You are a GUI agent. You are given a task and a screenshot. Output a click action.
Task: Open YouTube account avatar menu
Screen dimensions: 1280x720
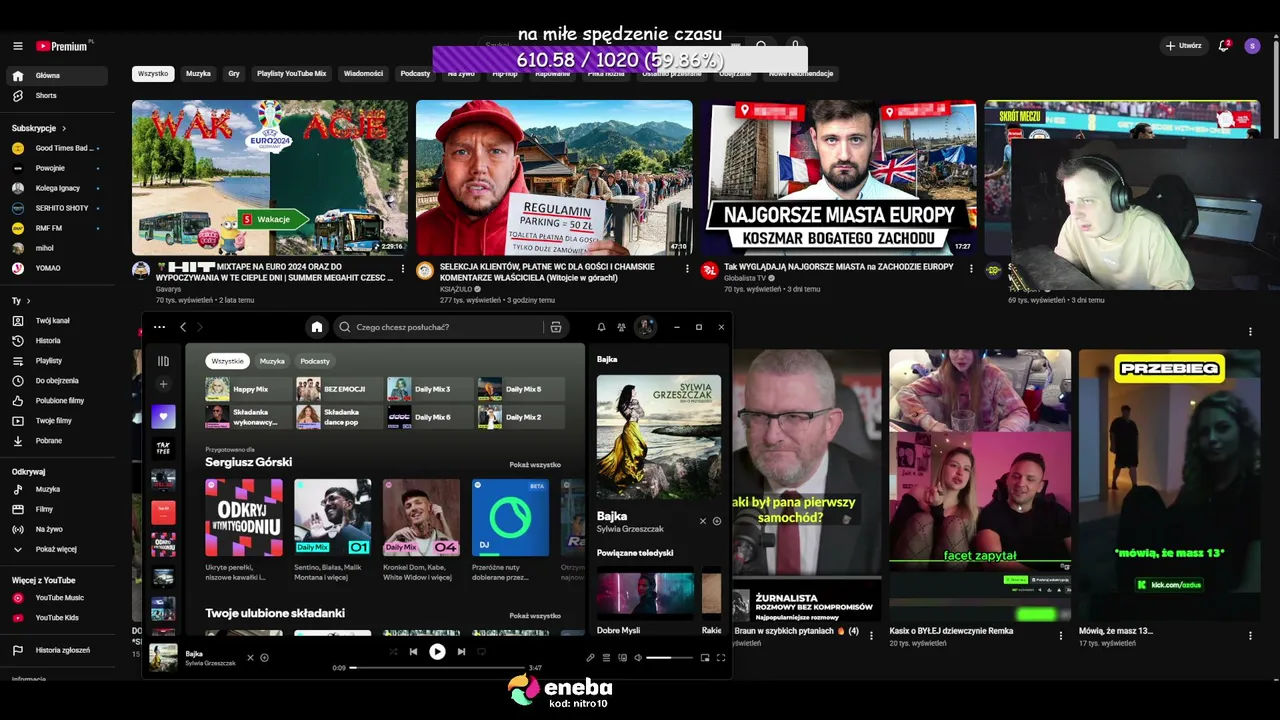[x=1252, y=46]
